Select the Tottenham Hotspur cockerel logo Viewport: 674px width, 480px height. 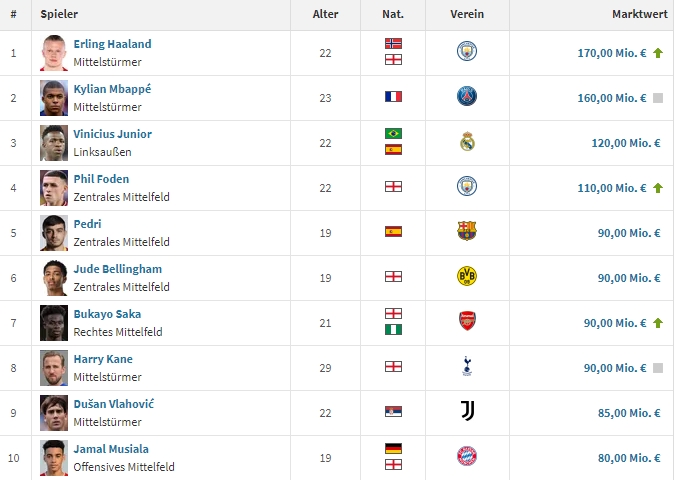[467, 366]
